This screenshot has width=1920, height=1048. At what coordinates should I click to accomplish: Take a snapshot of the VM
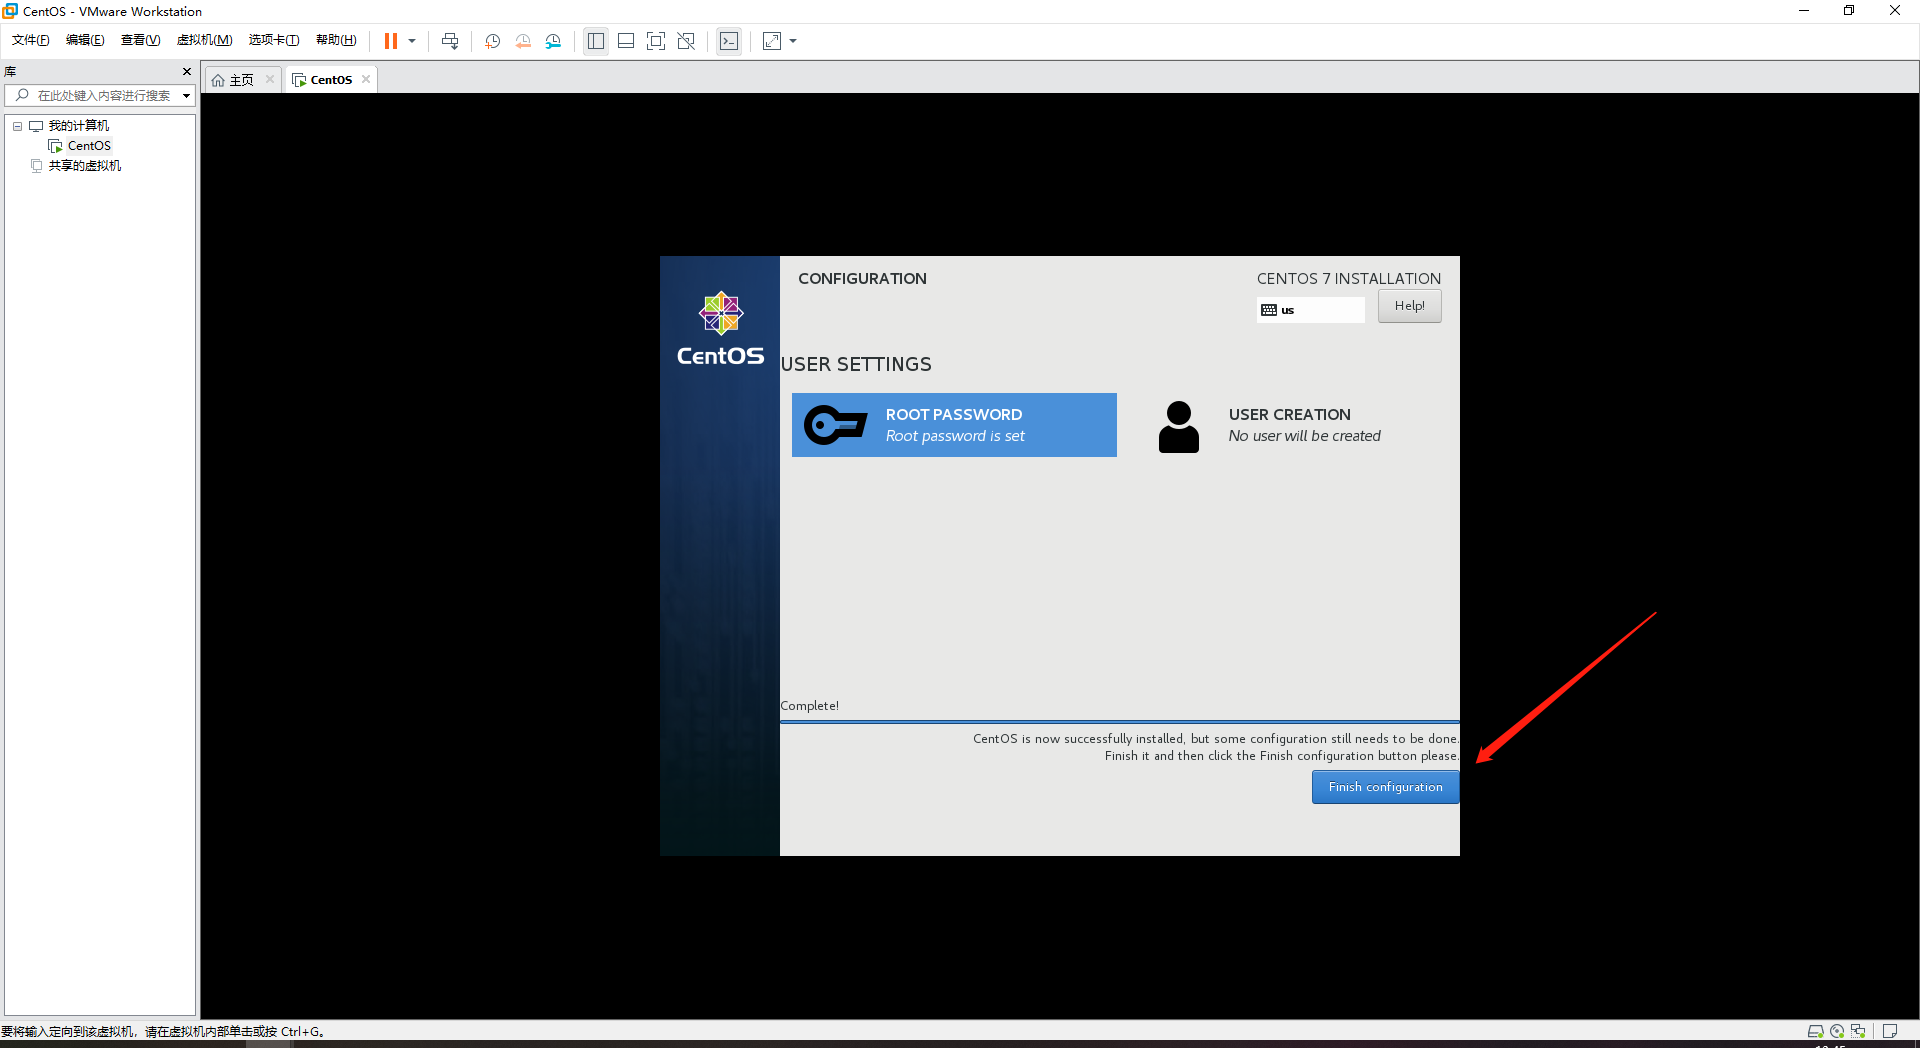(492, 41)
